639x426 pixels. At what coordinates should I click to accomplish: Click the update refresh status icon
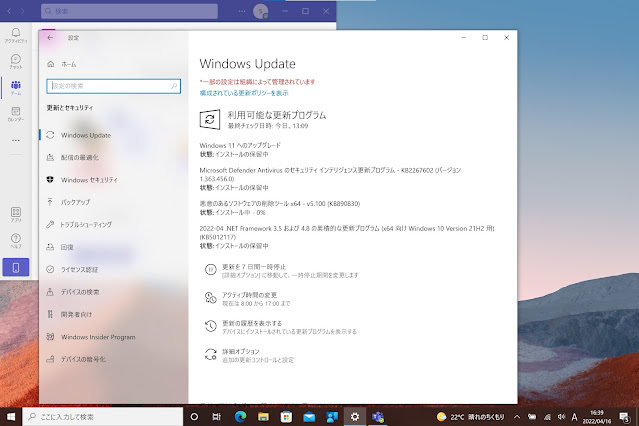pyautogui.click(x=210, y=119)
